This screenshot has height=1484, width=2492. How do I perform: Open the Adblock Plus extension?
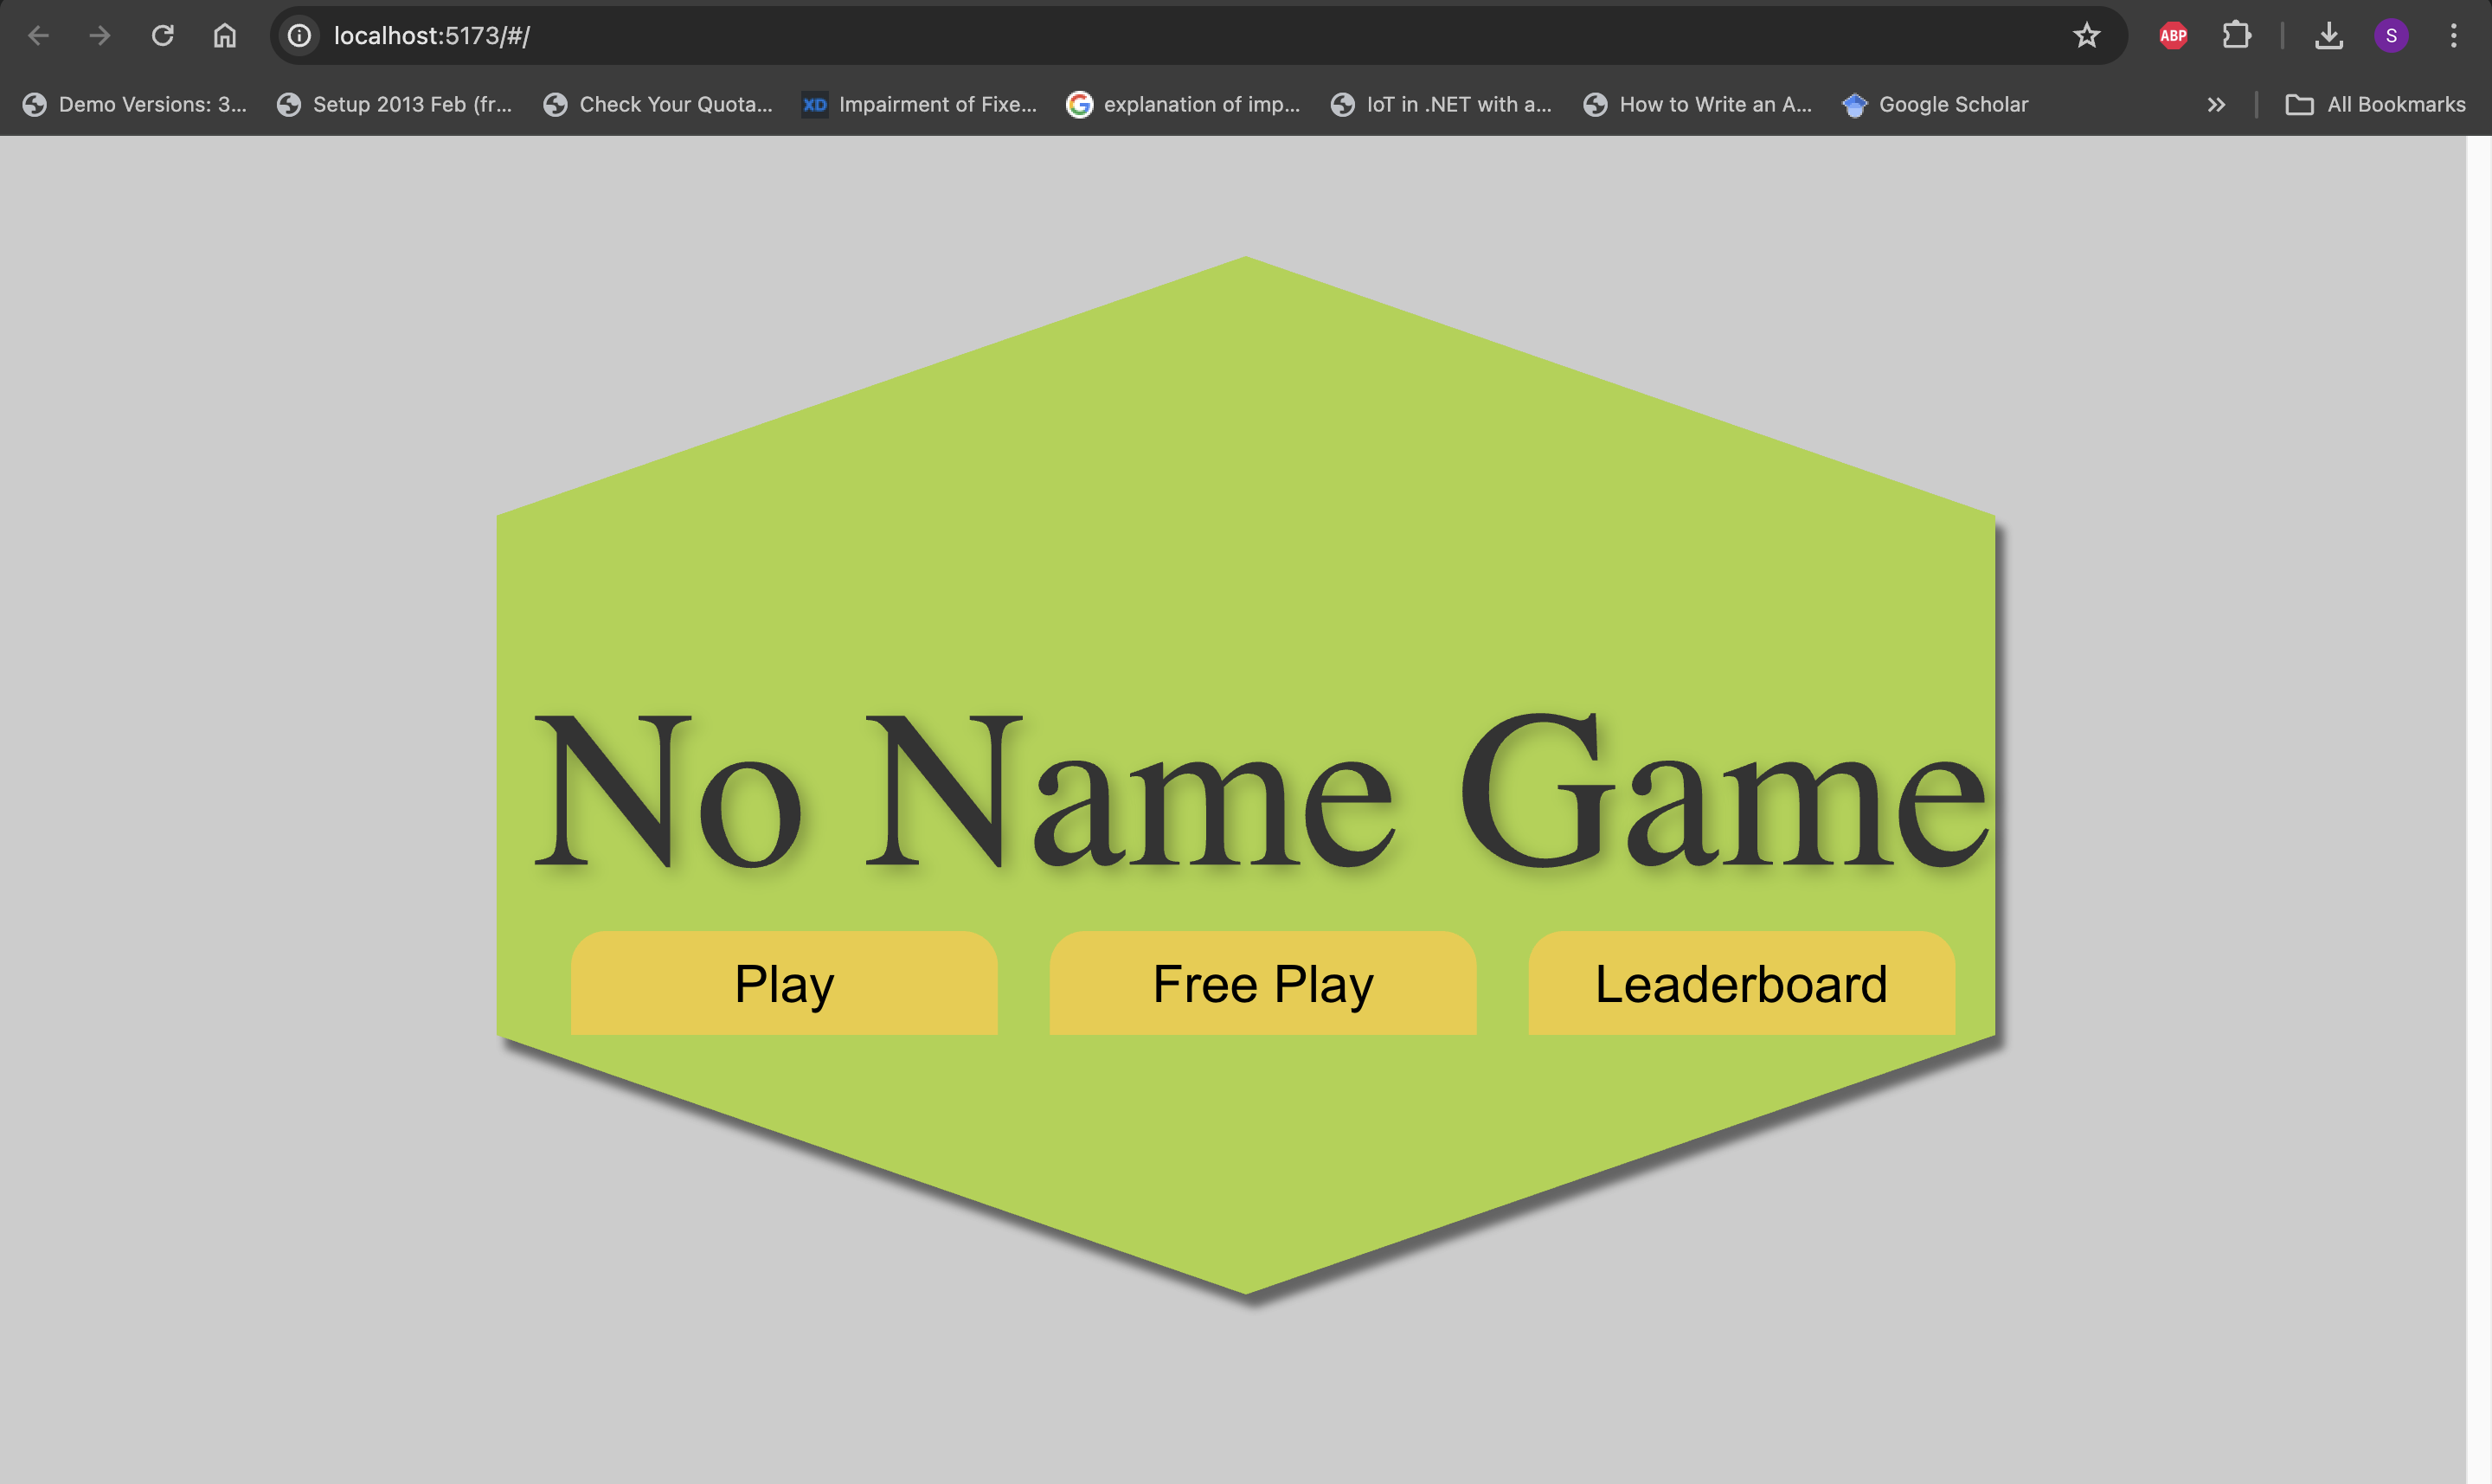2173,36
